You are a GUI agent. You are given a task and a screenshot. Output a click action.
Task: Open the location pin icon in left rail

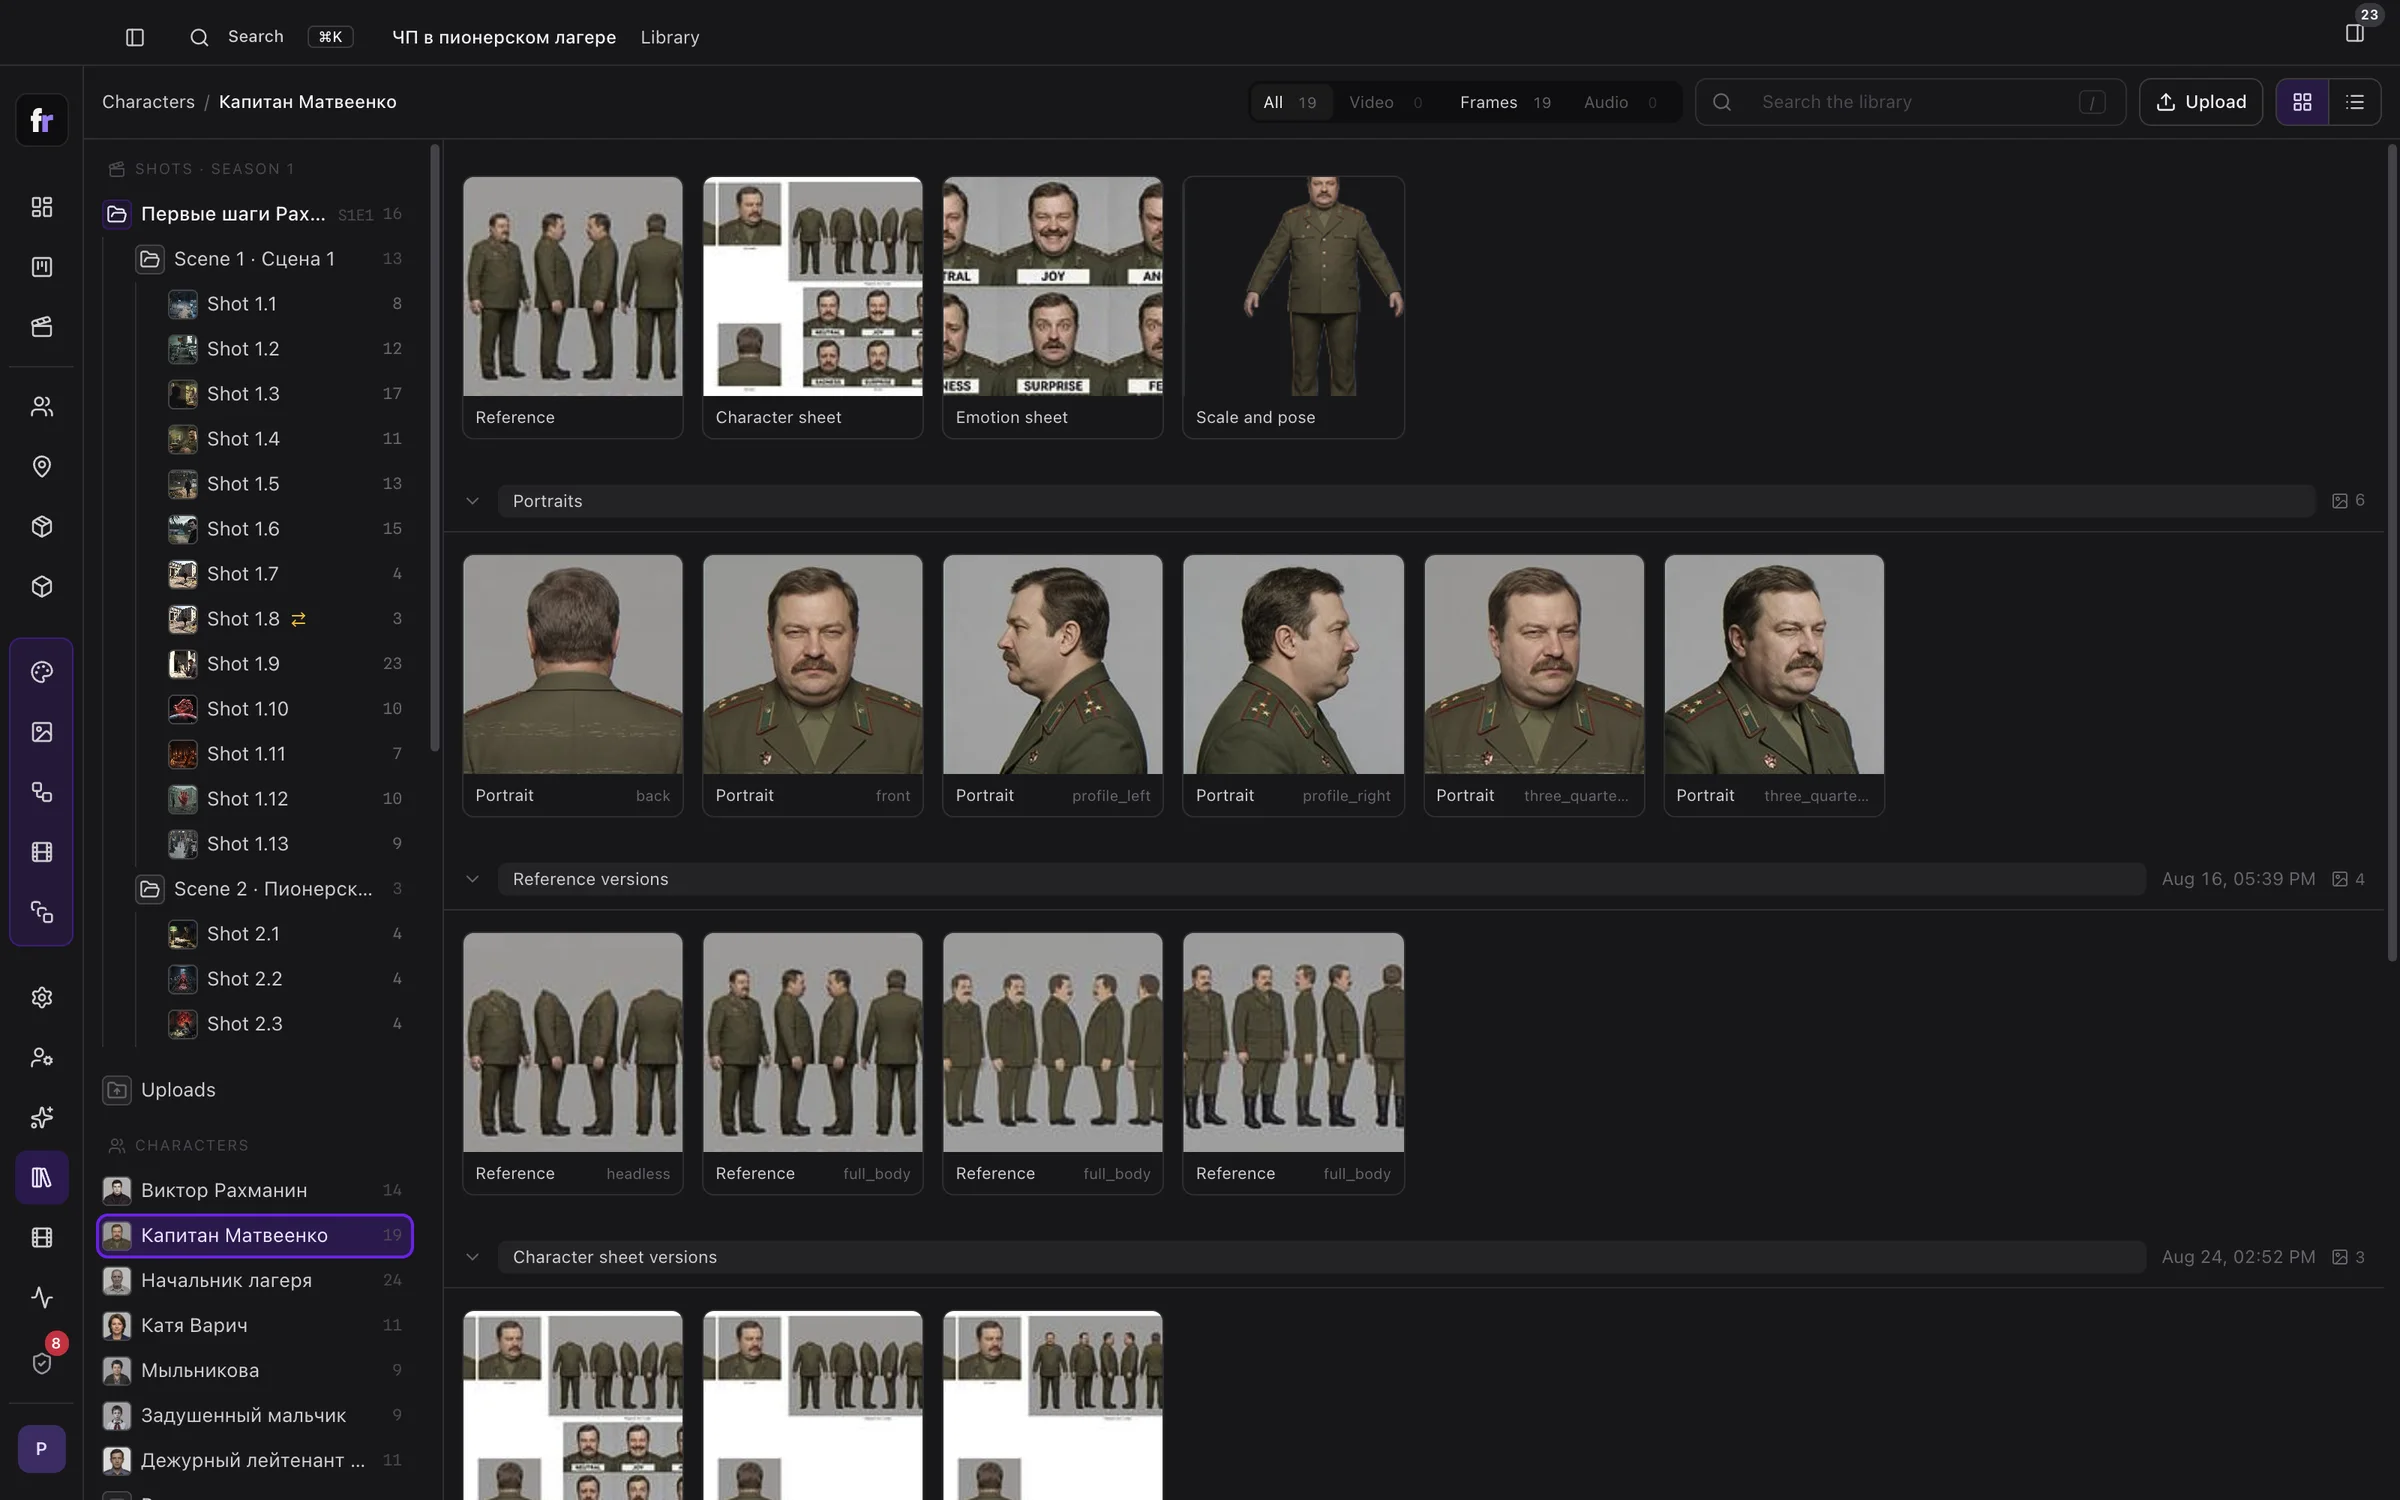point(42,467)
